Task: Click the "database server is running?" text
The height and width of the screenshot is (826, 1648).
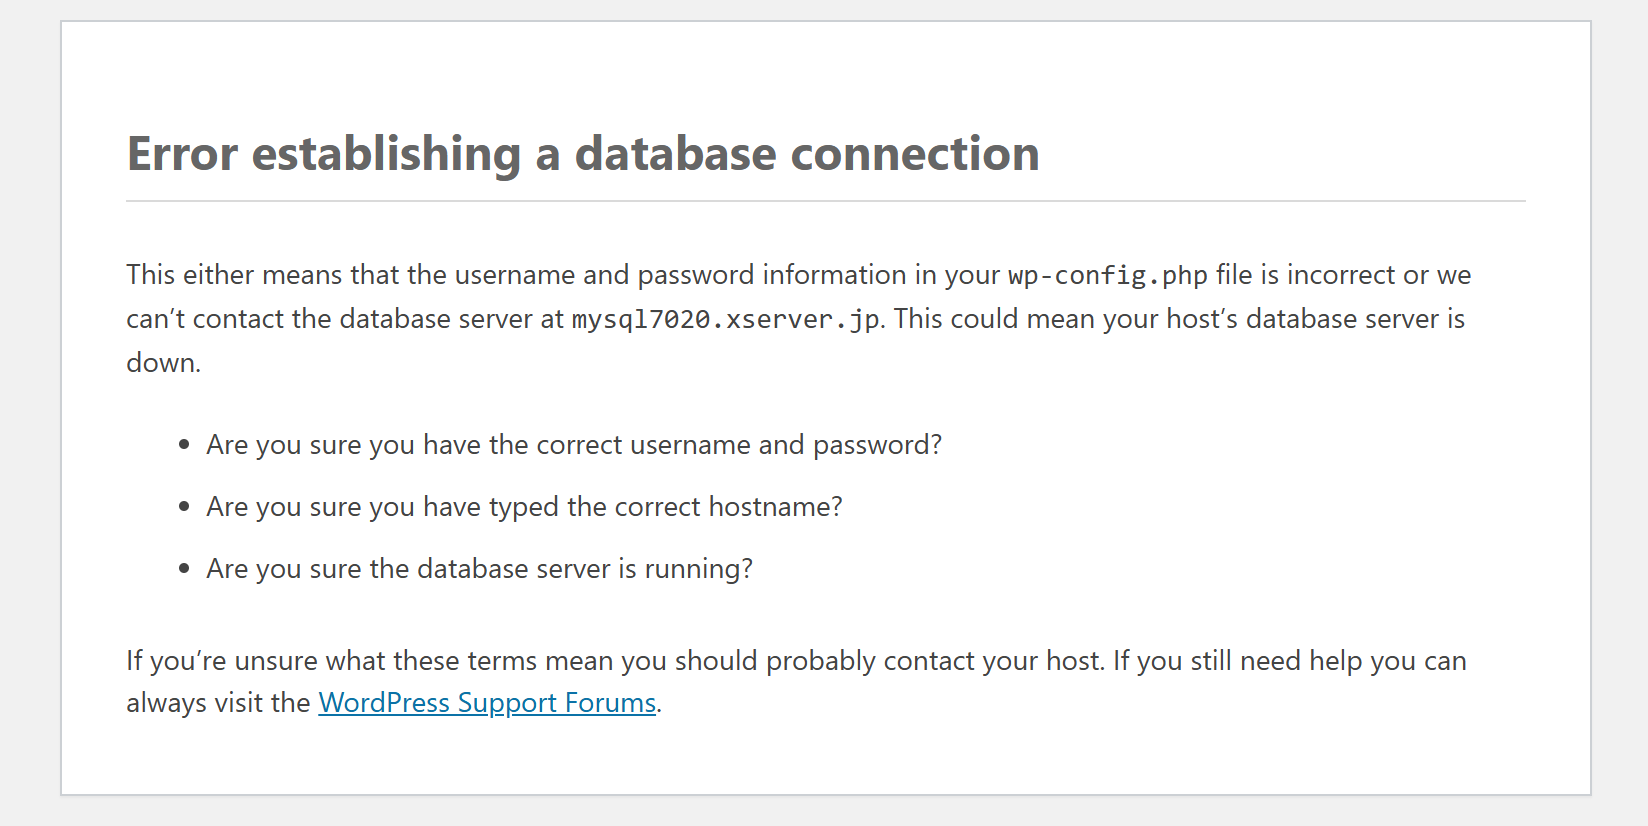Action: pyautogui.click(x=584, y=569)
